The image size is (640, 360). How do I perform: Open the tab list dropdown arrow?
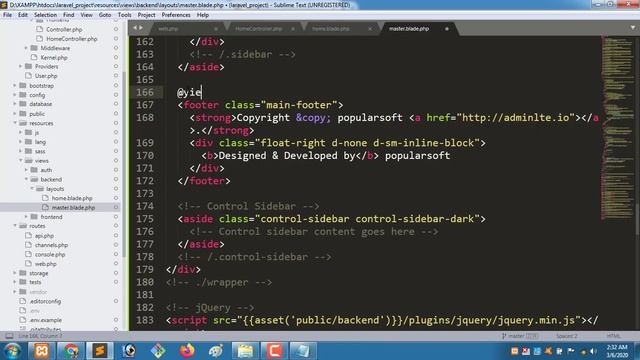[x=633, y=28]
